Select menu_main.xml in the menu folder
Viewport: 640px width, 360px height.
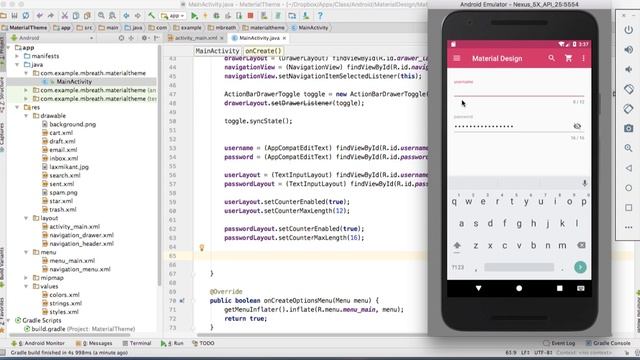click(72, 261)
